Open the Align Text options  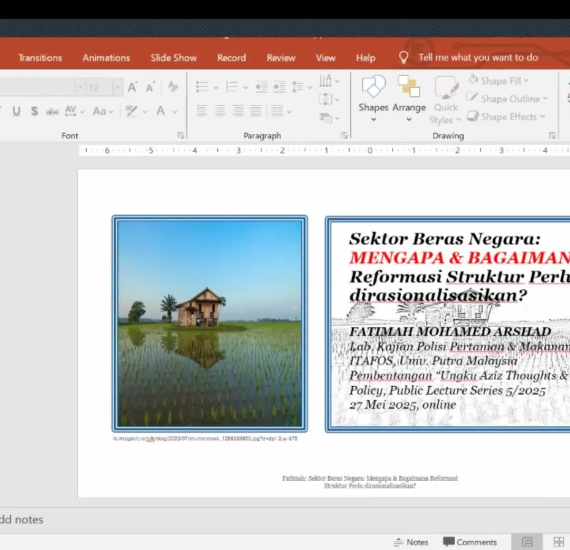[329, 99]
